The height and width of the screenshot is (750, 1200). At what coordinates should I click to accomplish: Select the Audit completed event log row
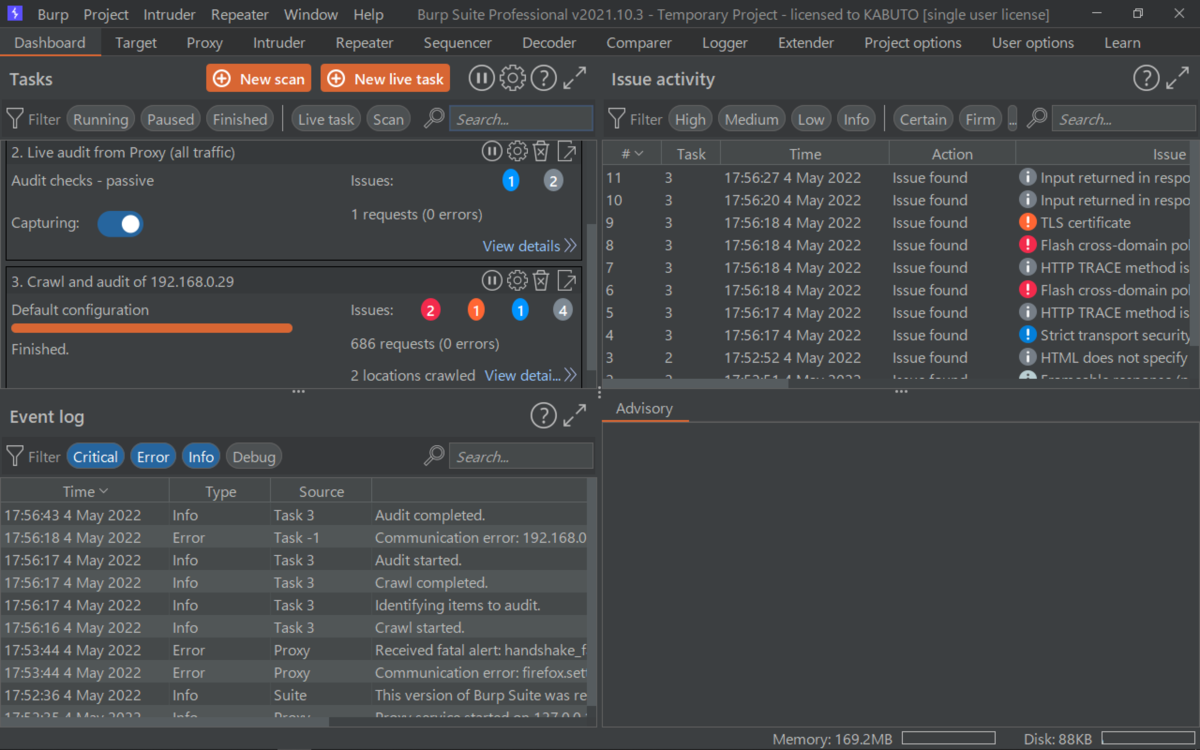(294, 515)
